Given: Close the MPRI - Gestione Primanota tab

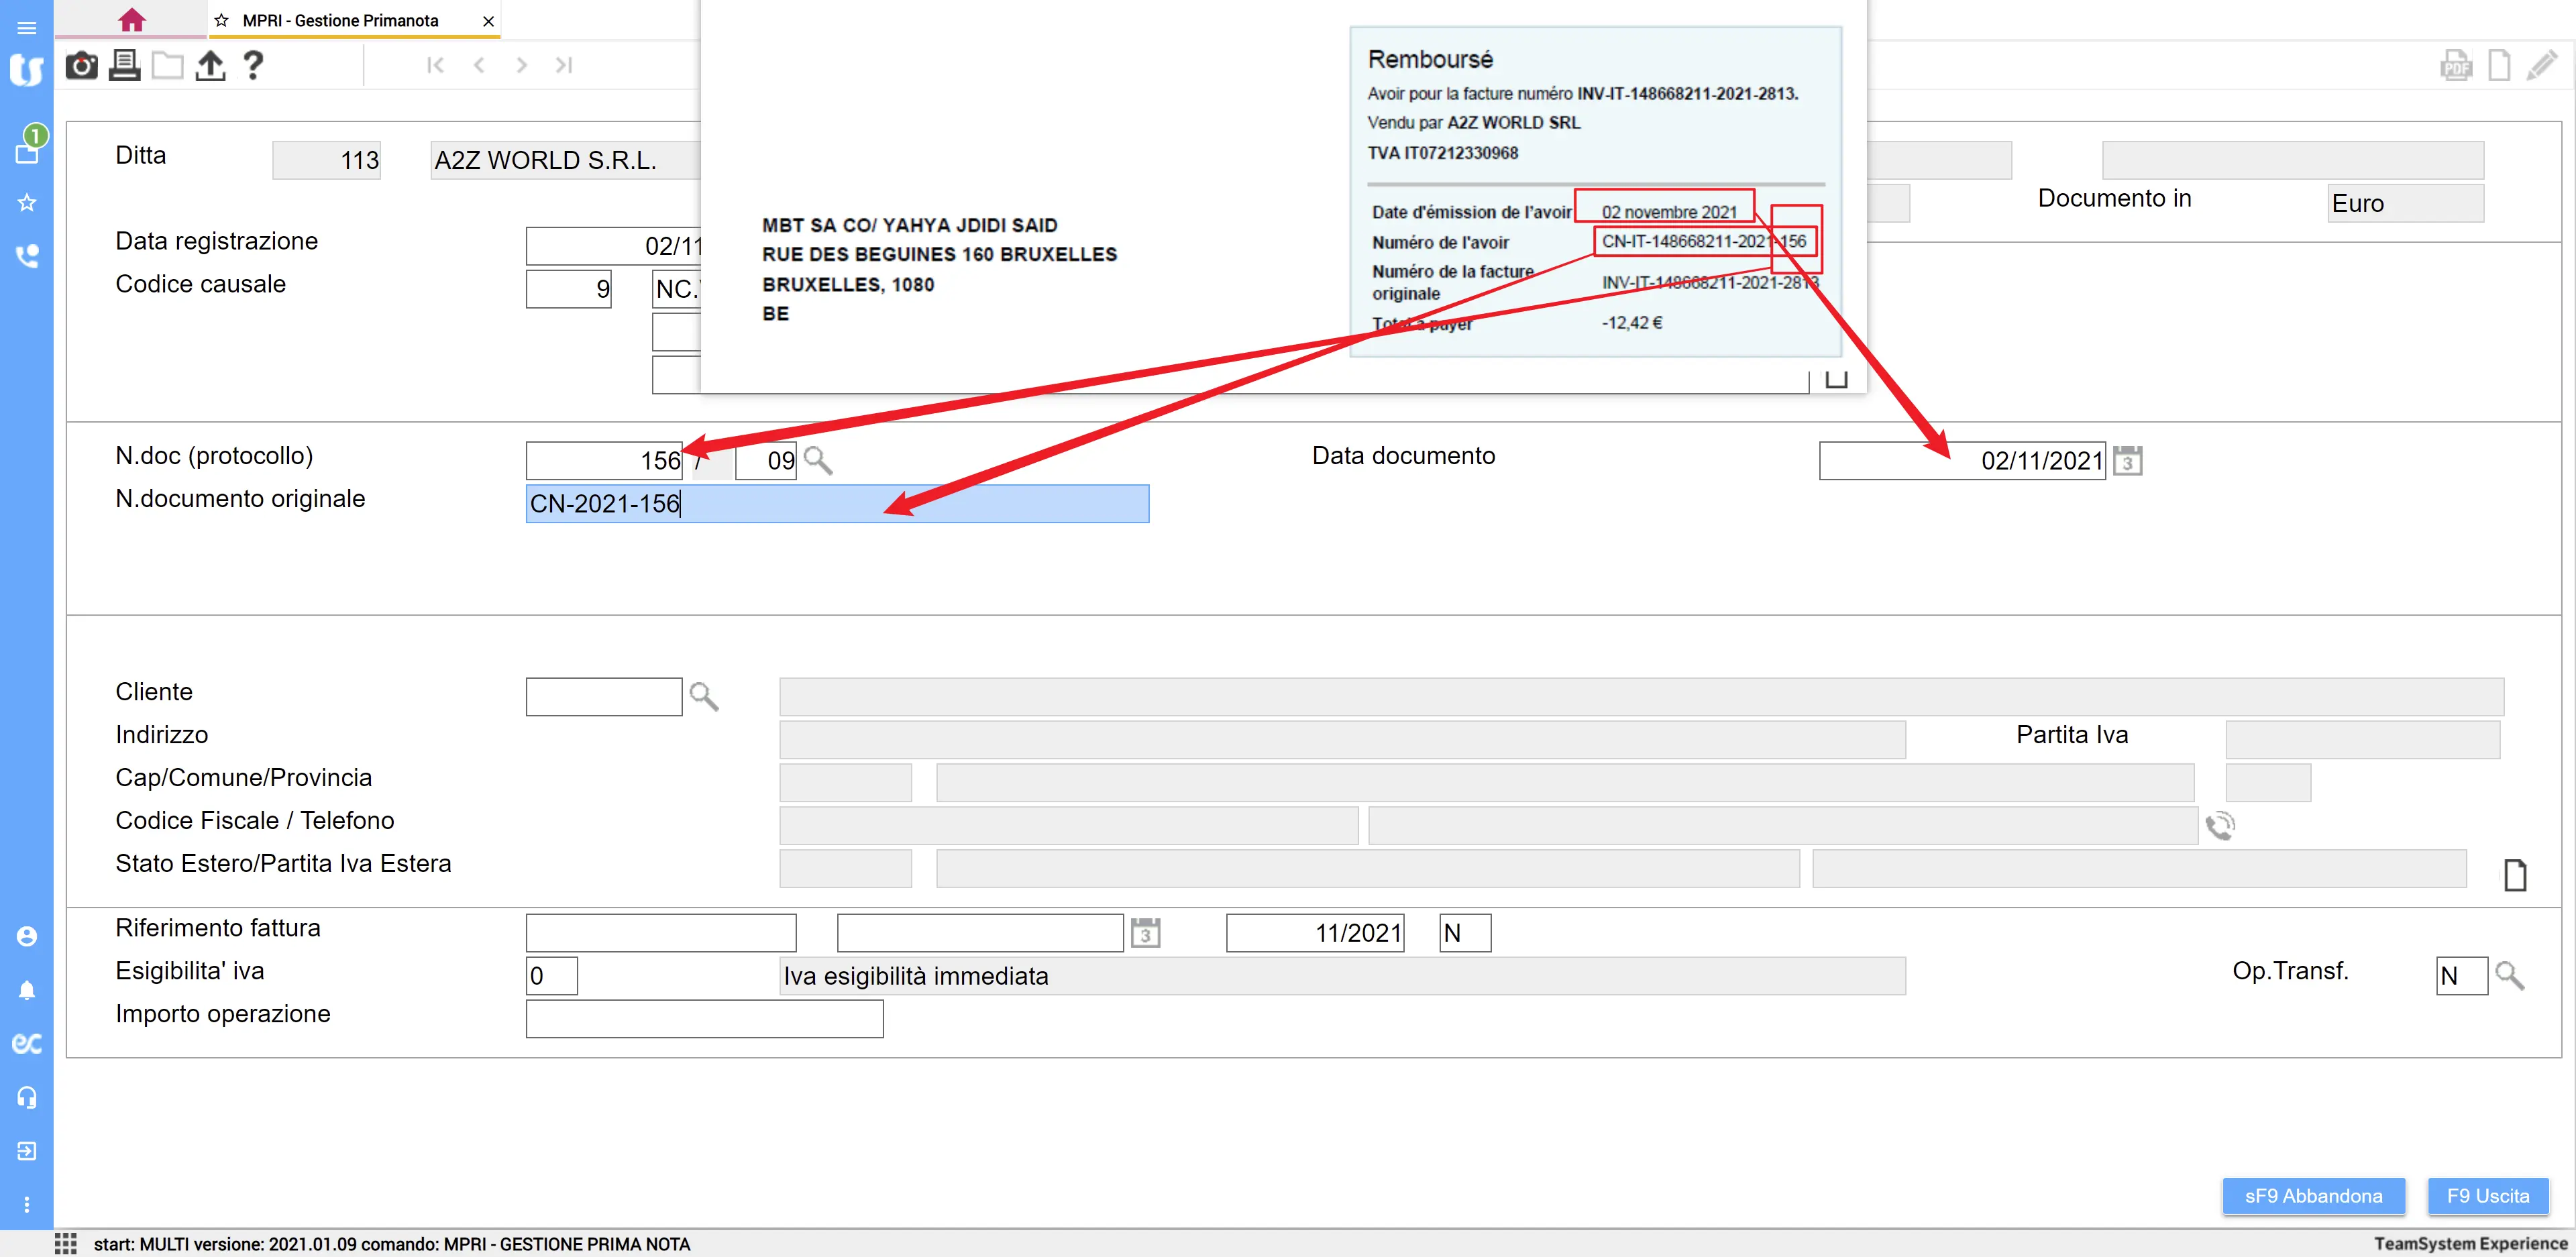Looking at the screenshot, I should tap(488, 21).
